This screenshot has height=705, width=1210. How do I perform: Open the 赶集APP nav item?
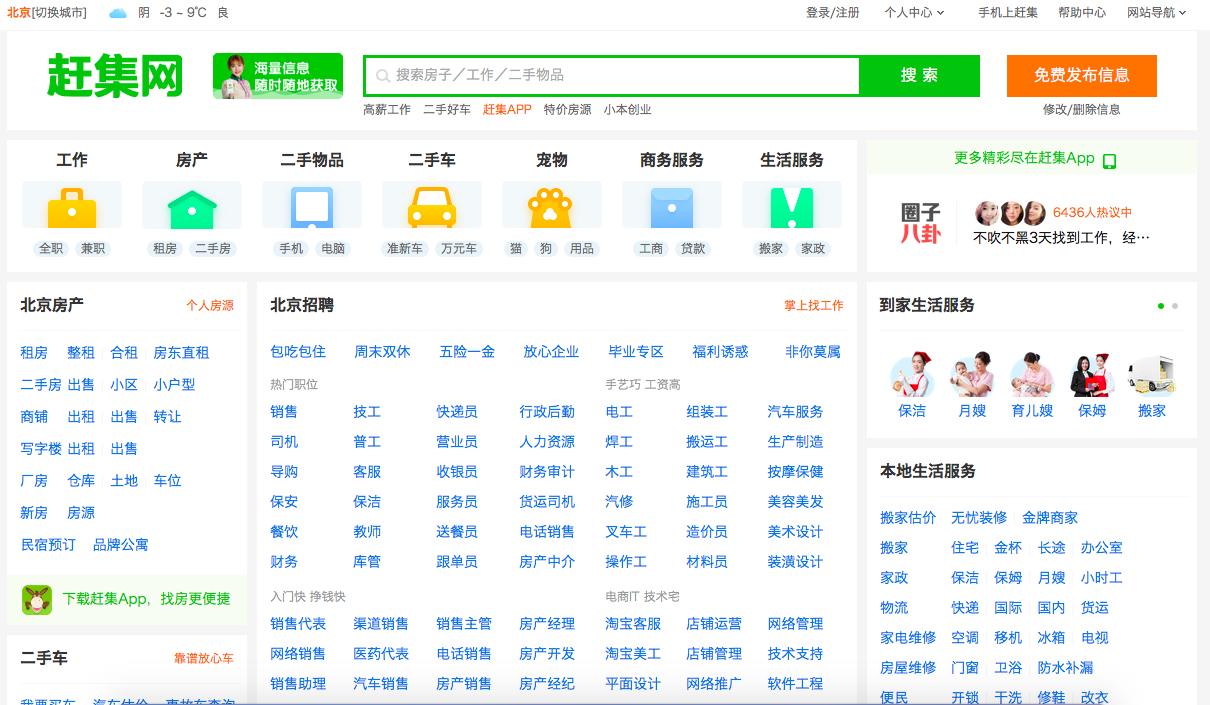pyautogui.click(x=505, y=110)
